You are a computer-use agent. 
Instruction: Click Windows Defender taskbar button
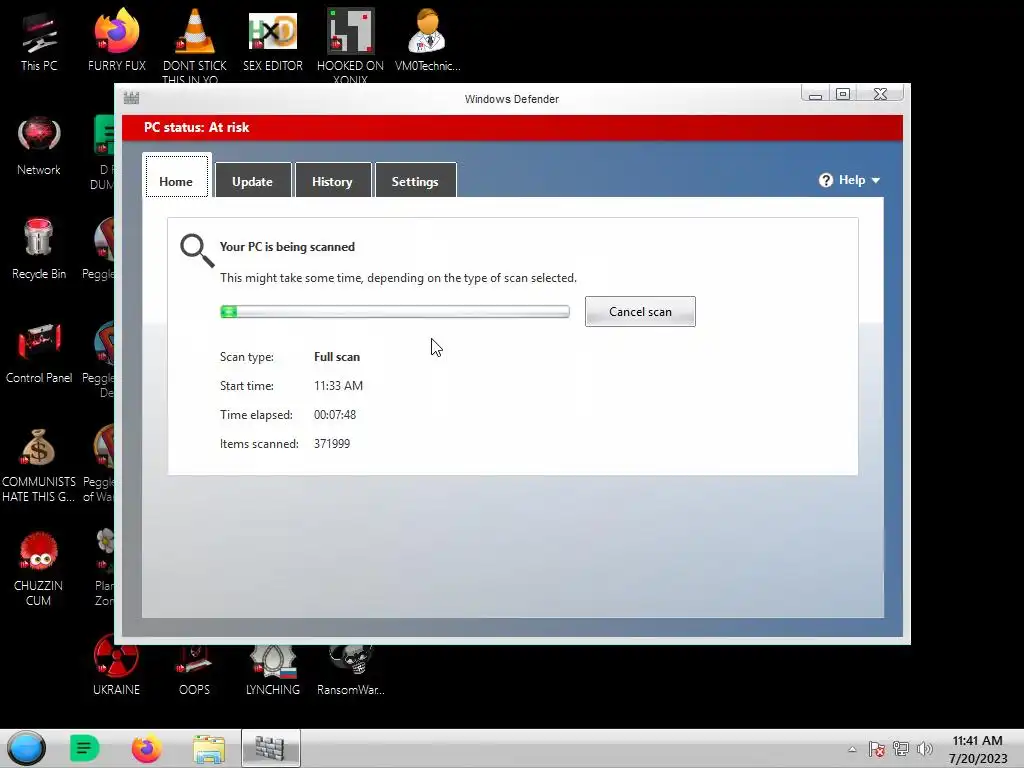pos(270,748)
